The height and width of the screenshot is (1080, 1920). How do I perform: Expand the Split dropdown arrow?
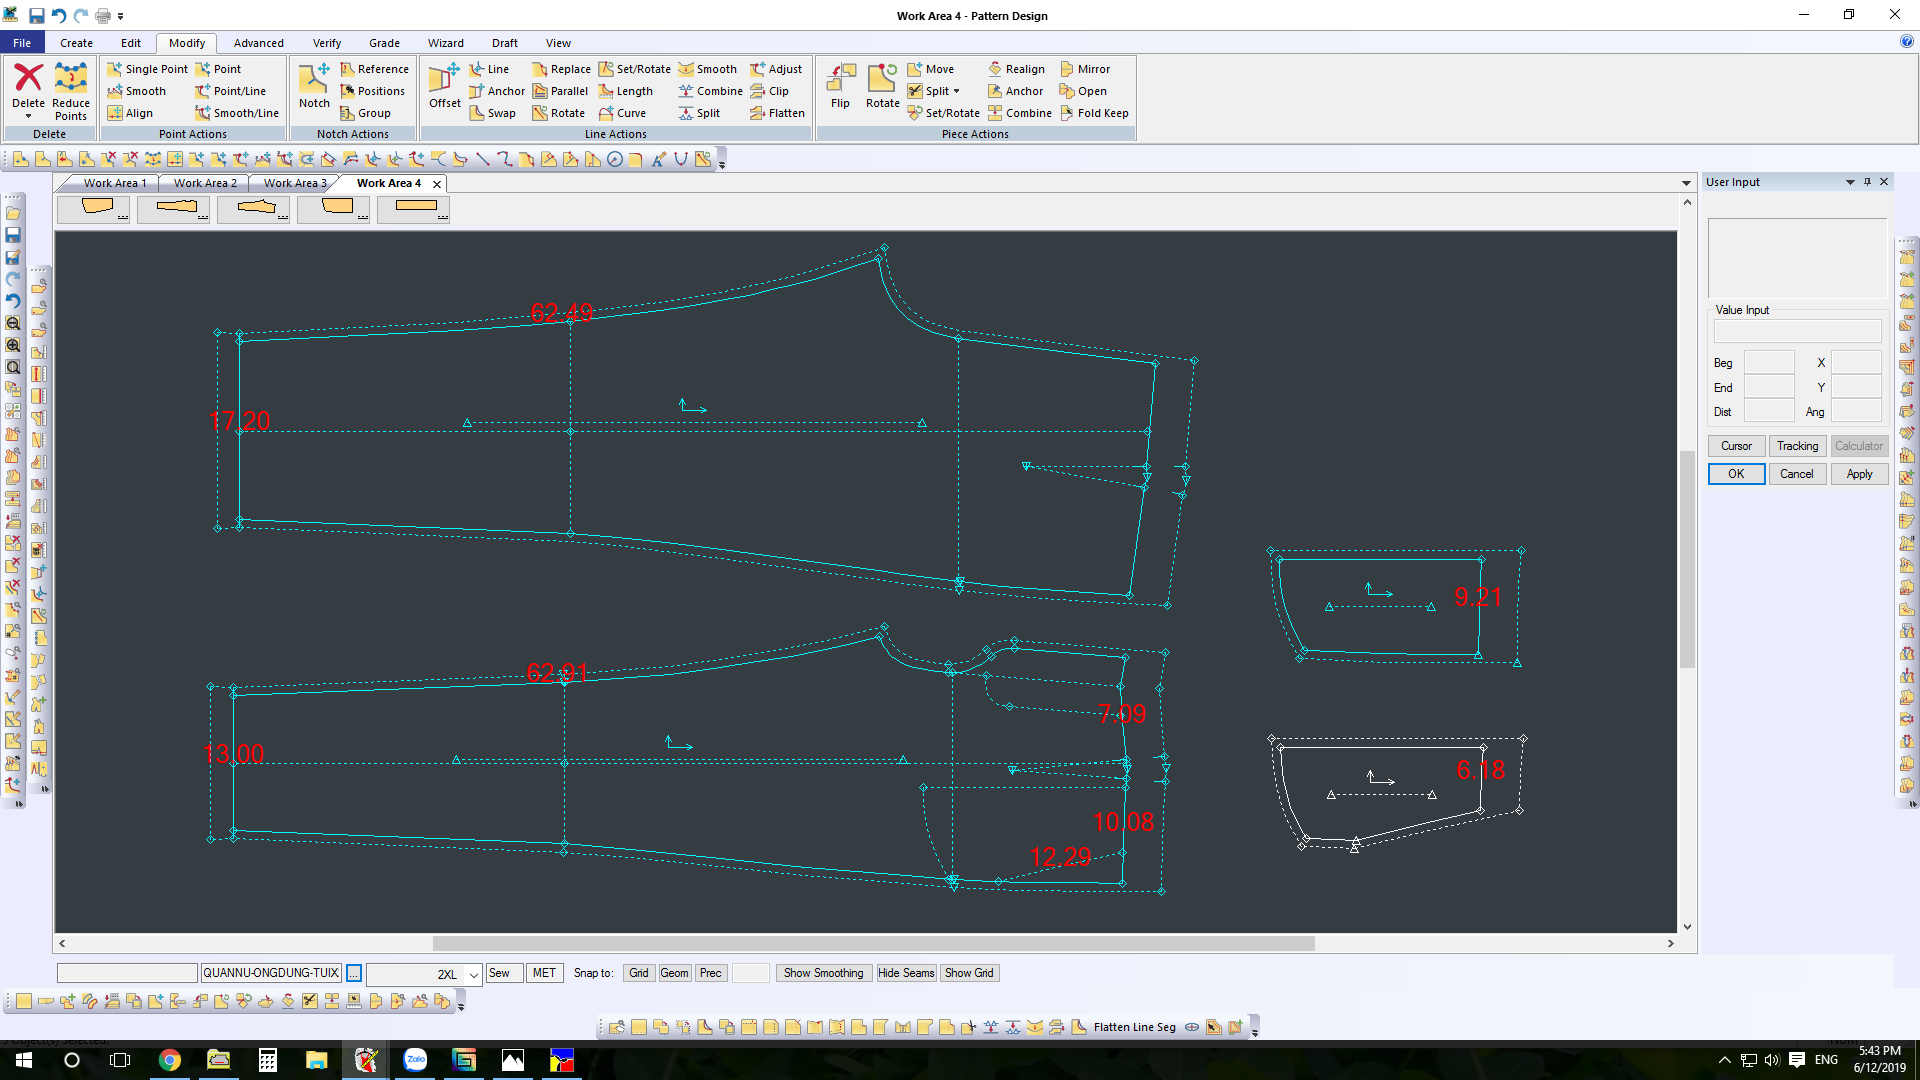point(957,91)
